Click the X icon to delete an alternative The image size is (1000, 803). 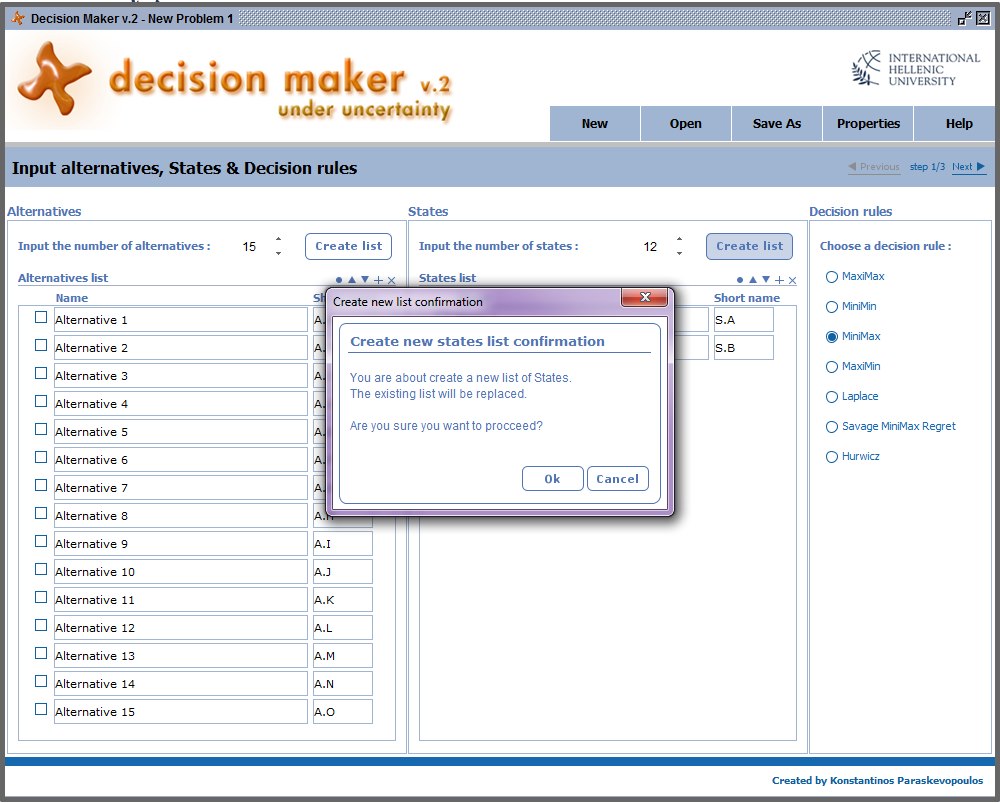point(391,281)
